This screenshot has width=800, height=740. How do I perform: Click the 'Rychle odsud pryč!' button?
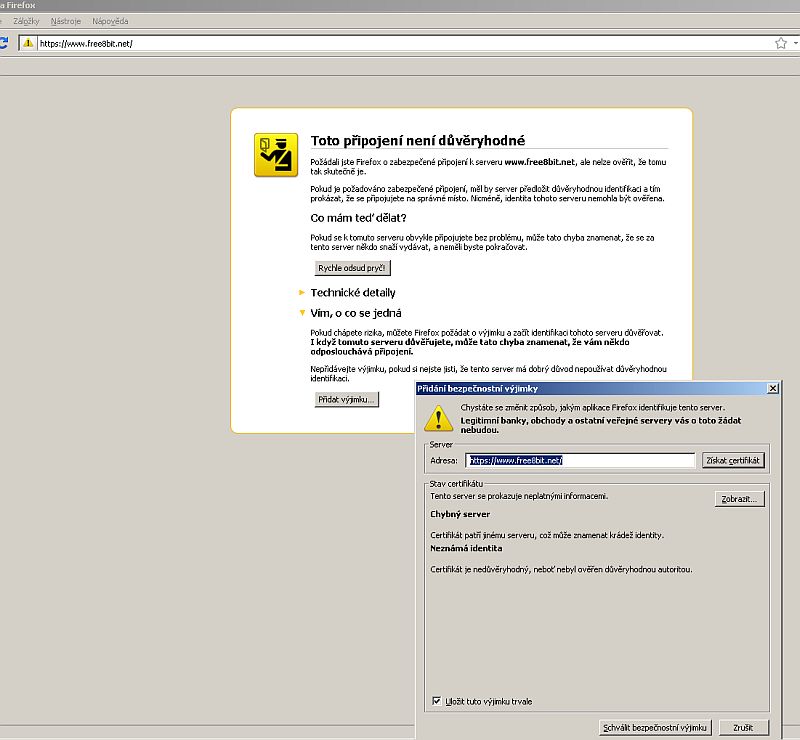coord(352,268)
